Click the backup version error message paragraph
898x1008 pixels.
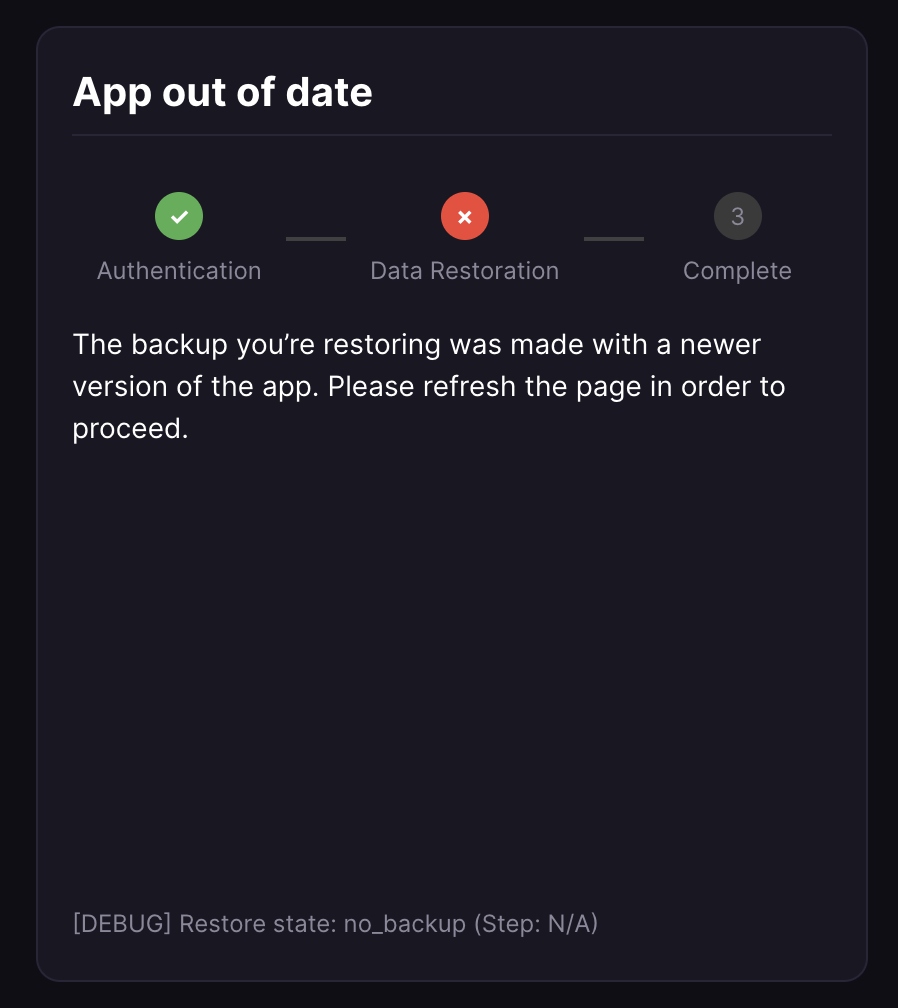click(430, 386)
